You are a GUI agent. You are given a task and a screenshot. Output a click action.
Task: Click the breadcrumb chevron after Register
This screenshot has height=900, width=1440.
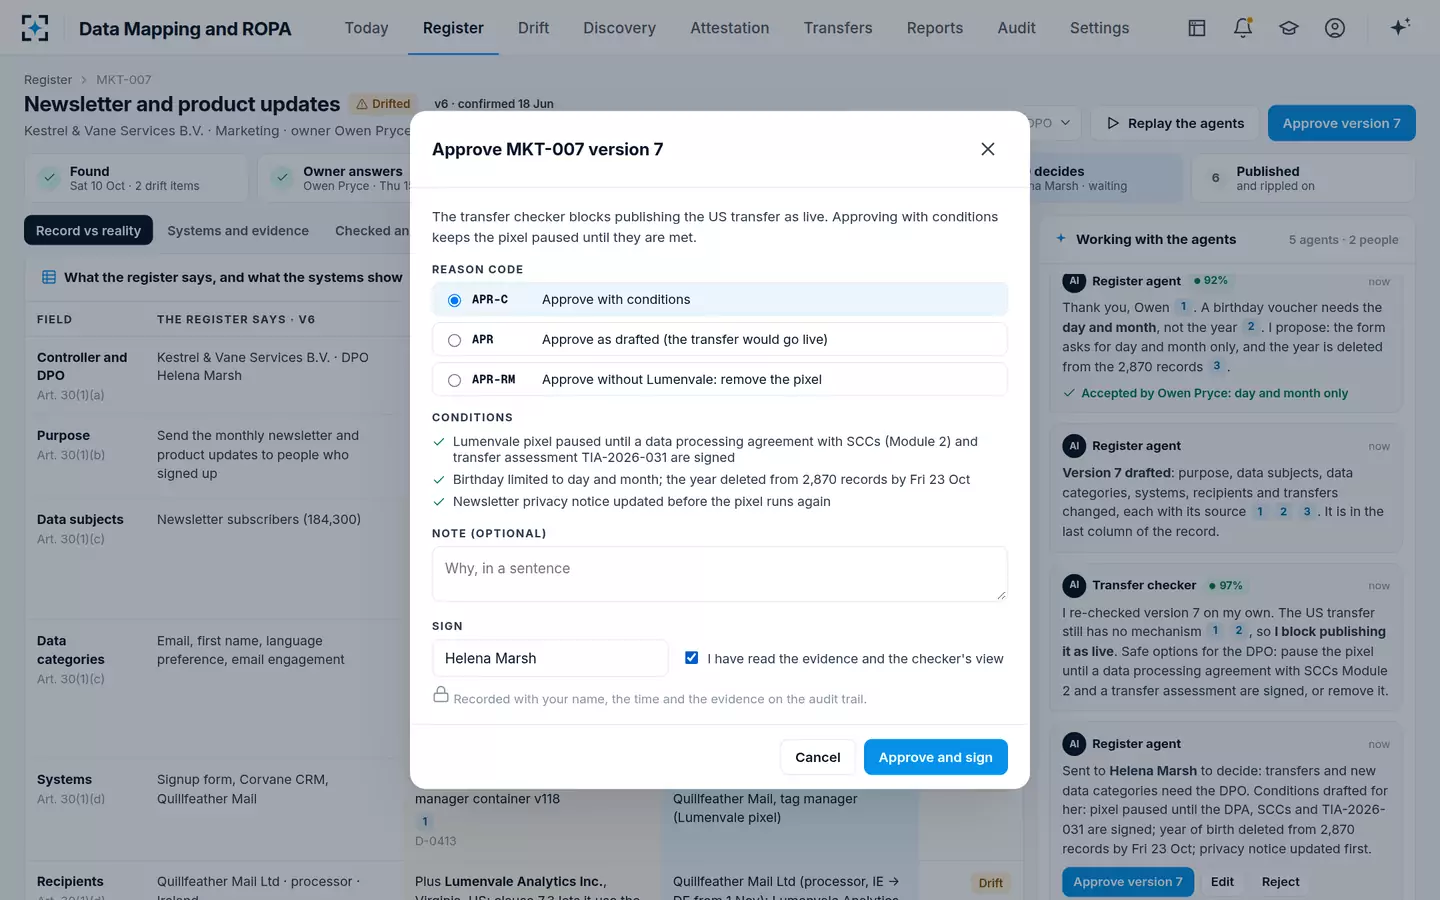84,80
